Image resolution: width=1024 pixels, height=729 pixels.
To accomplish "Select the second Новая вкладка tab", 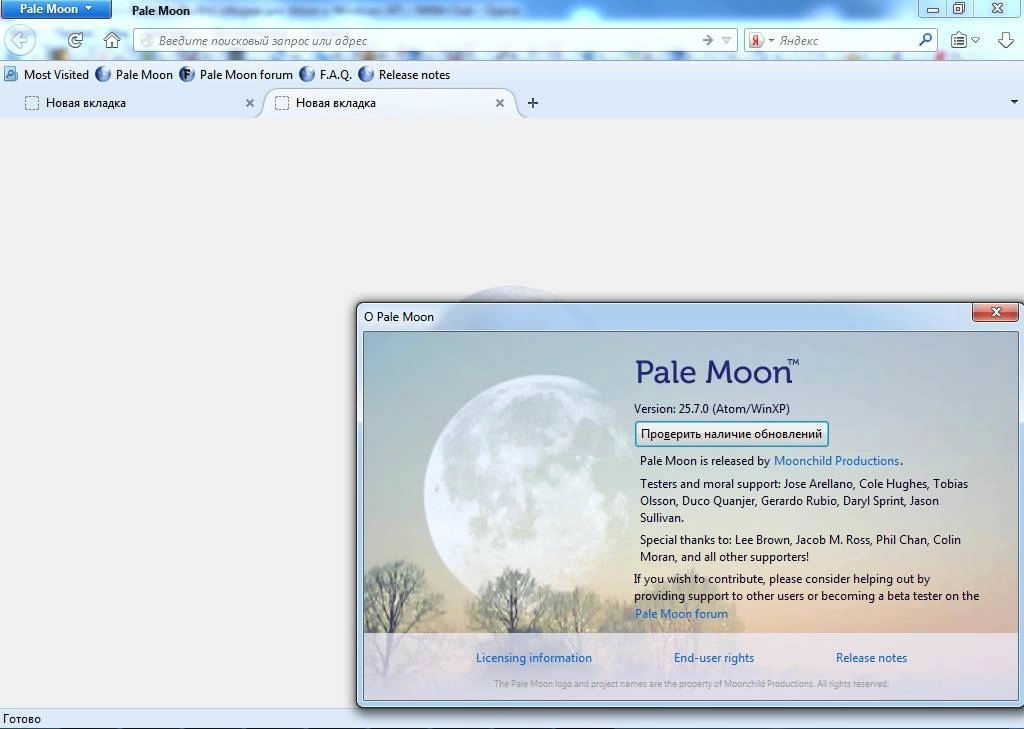I will coord(390,103).
